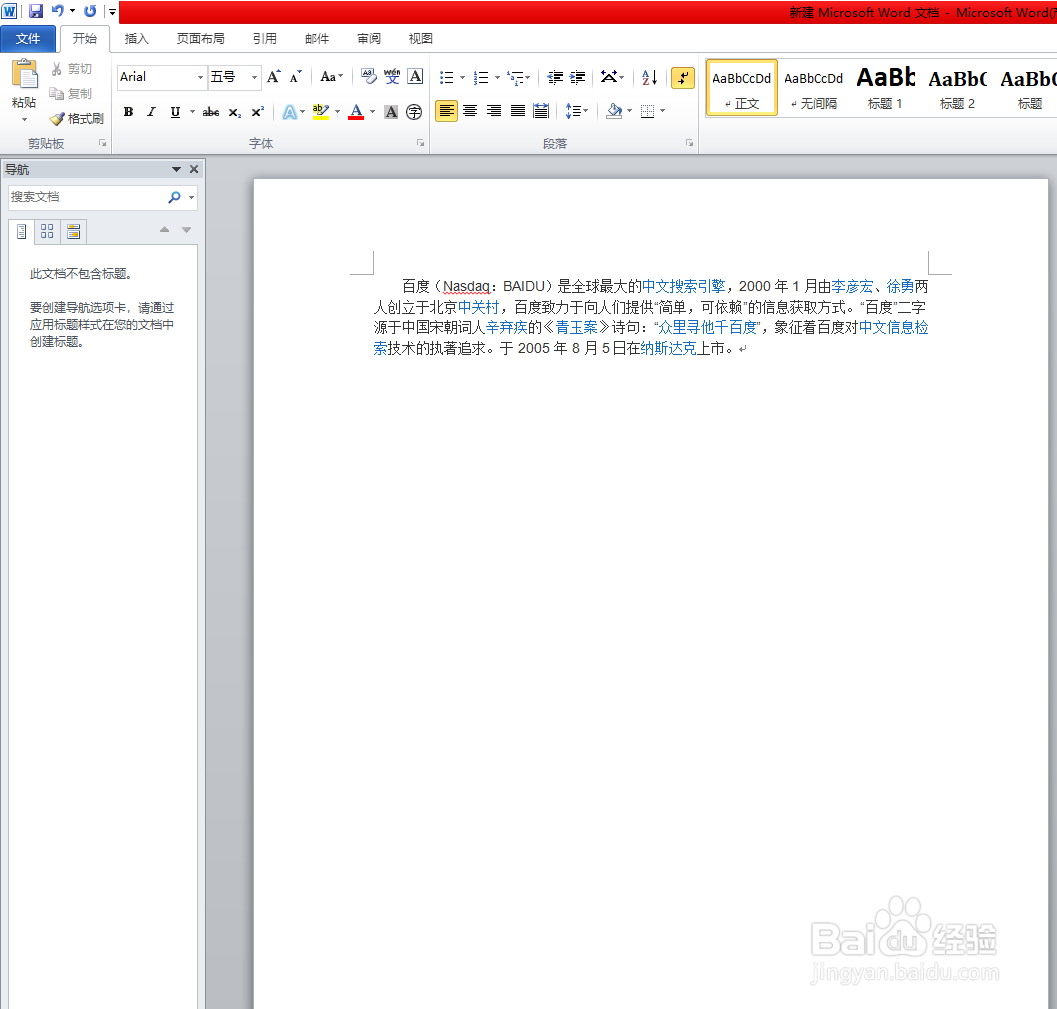Apply distributed alignment
Screen dimensions: 1057x1009
(x=541, y=111)
